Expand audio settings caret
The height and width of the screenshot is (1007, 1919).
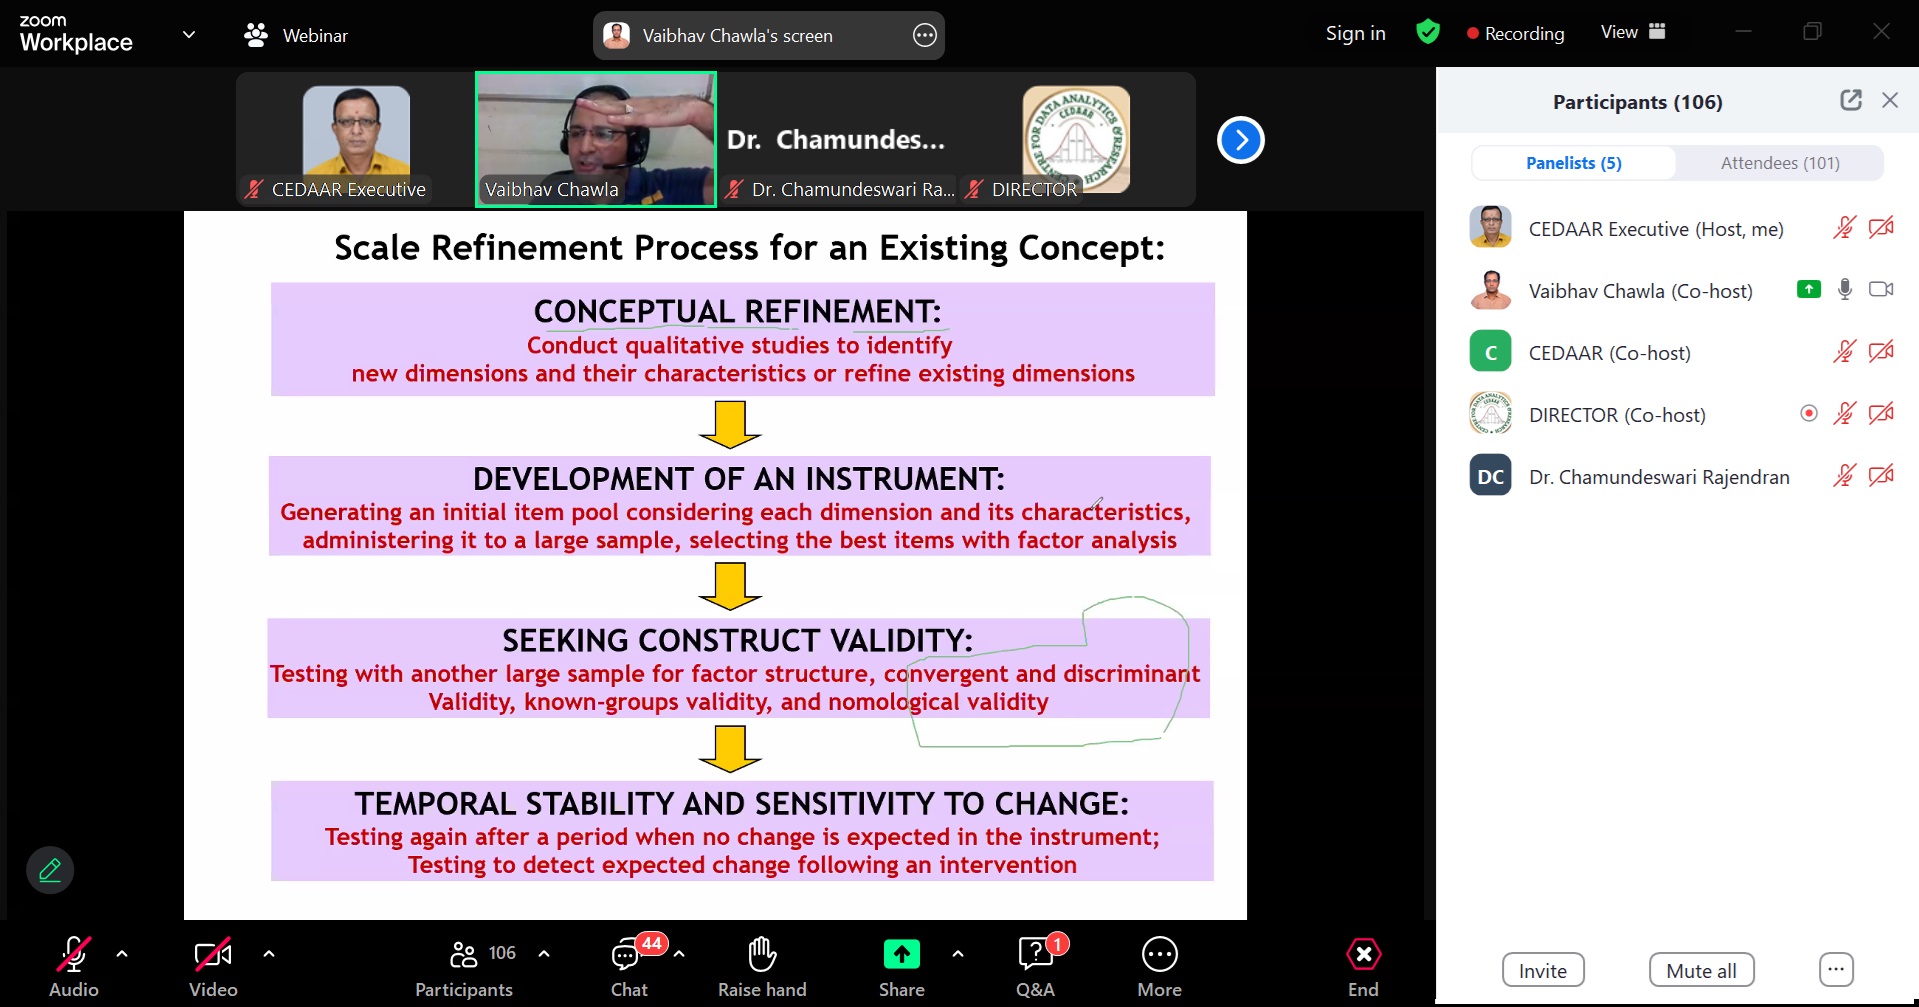tap(122, 954)
